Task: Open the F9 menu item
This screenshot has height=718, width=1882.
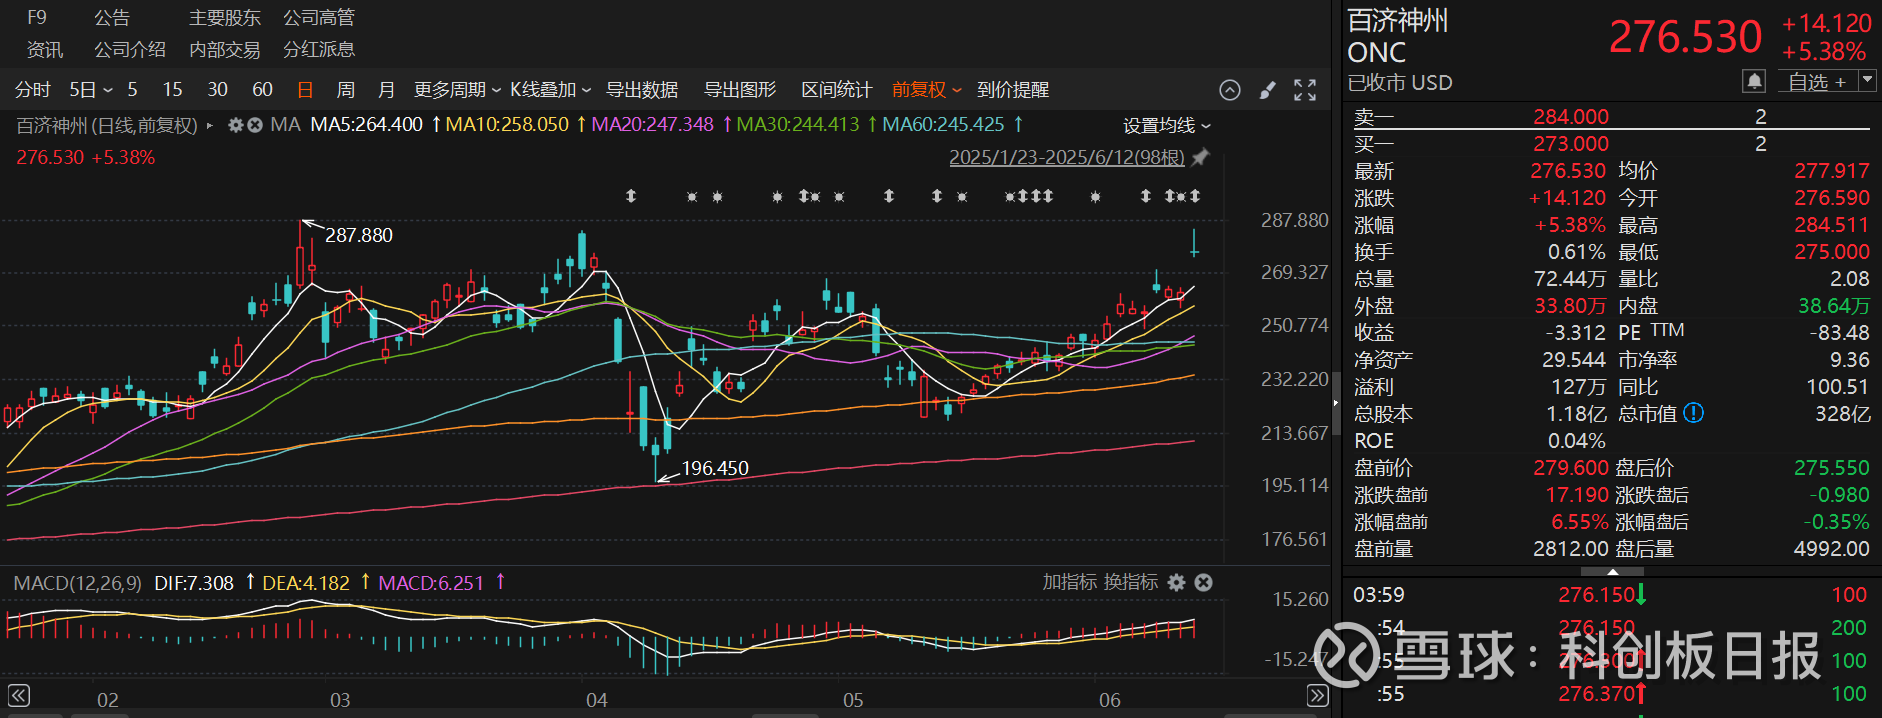Action: tap(37, 18)
